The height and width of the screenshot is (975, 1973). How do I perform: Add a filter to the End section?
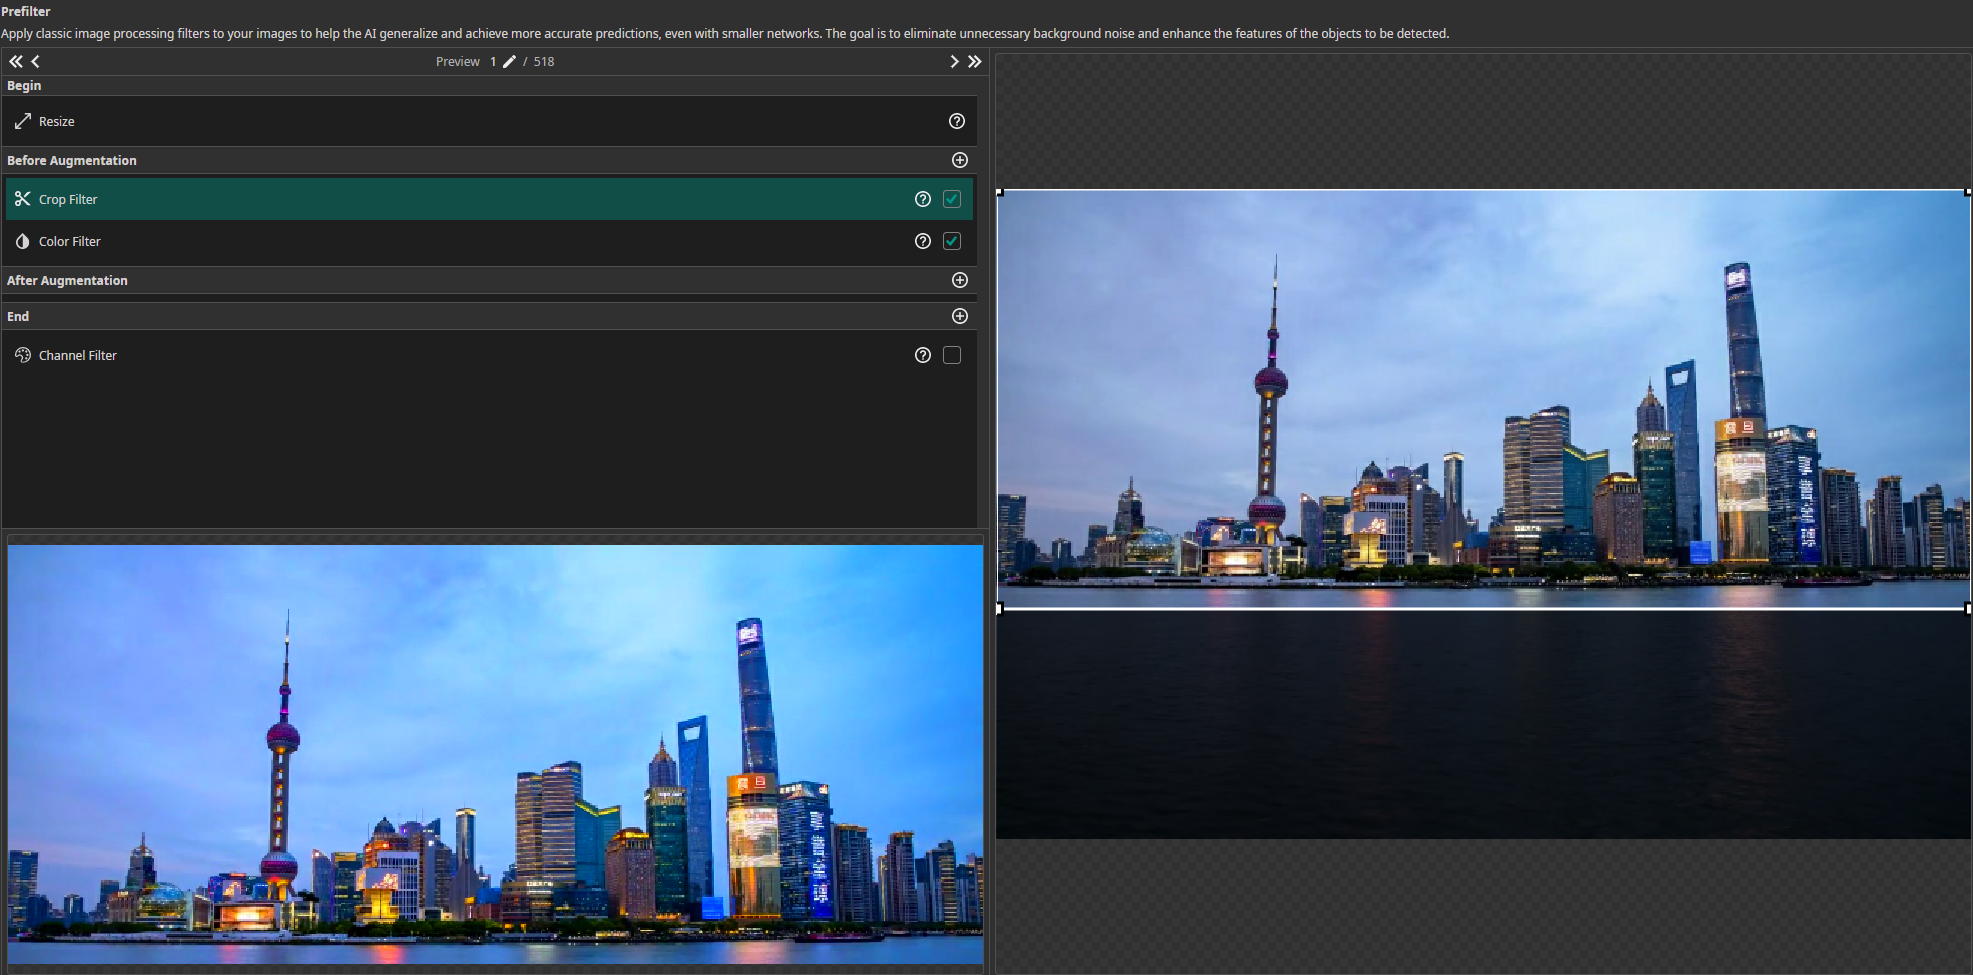(x=959, y=316)
